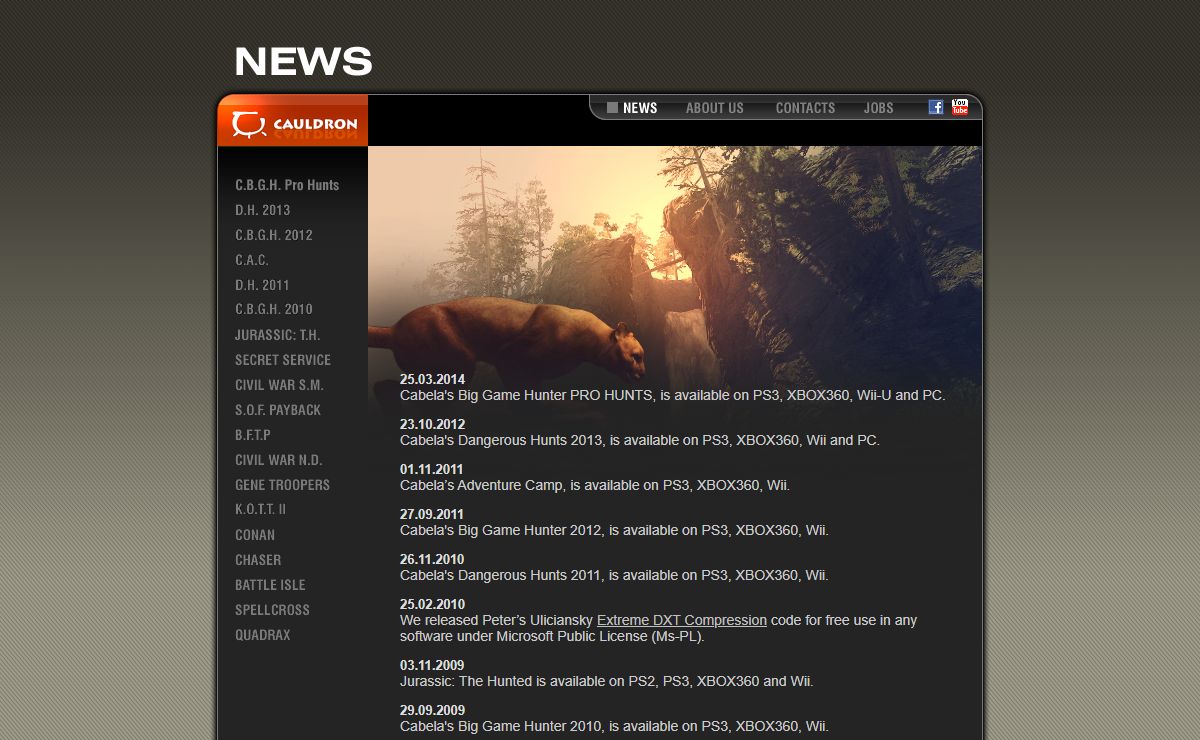Click the date 26.11.2010
1200x740 pixels.
(x=432, y=559)
